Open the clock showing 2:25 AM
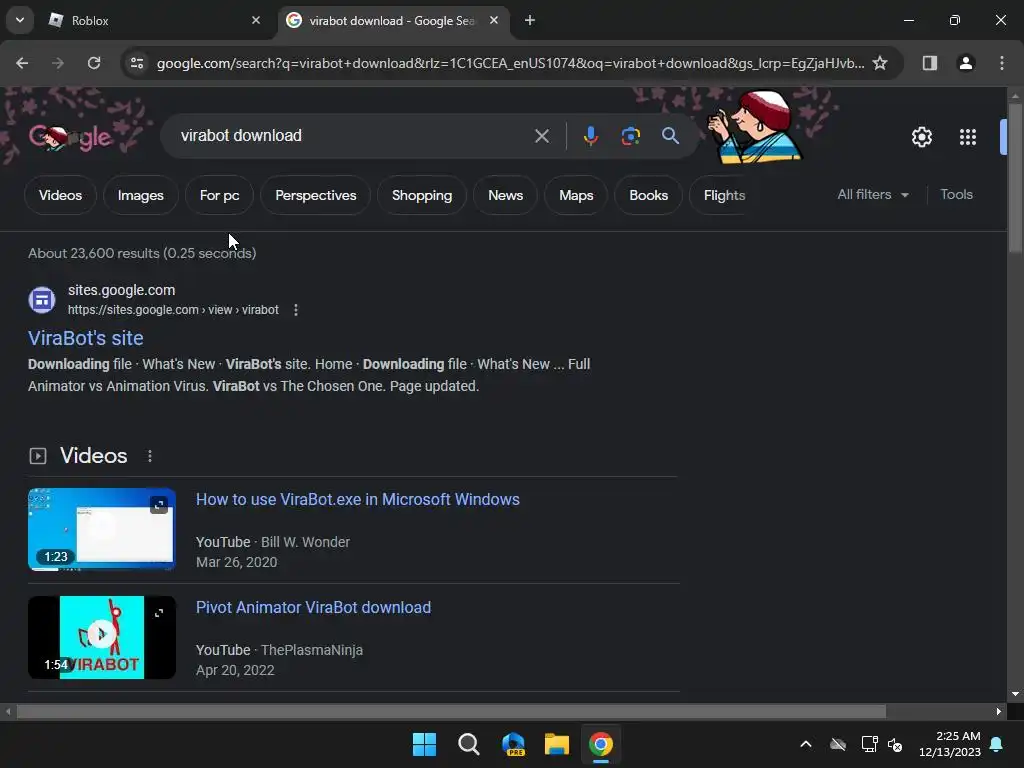Image resolution: width=1024 pixels, height=768 pixels. tap(950, 744)
